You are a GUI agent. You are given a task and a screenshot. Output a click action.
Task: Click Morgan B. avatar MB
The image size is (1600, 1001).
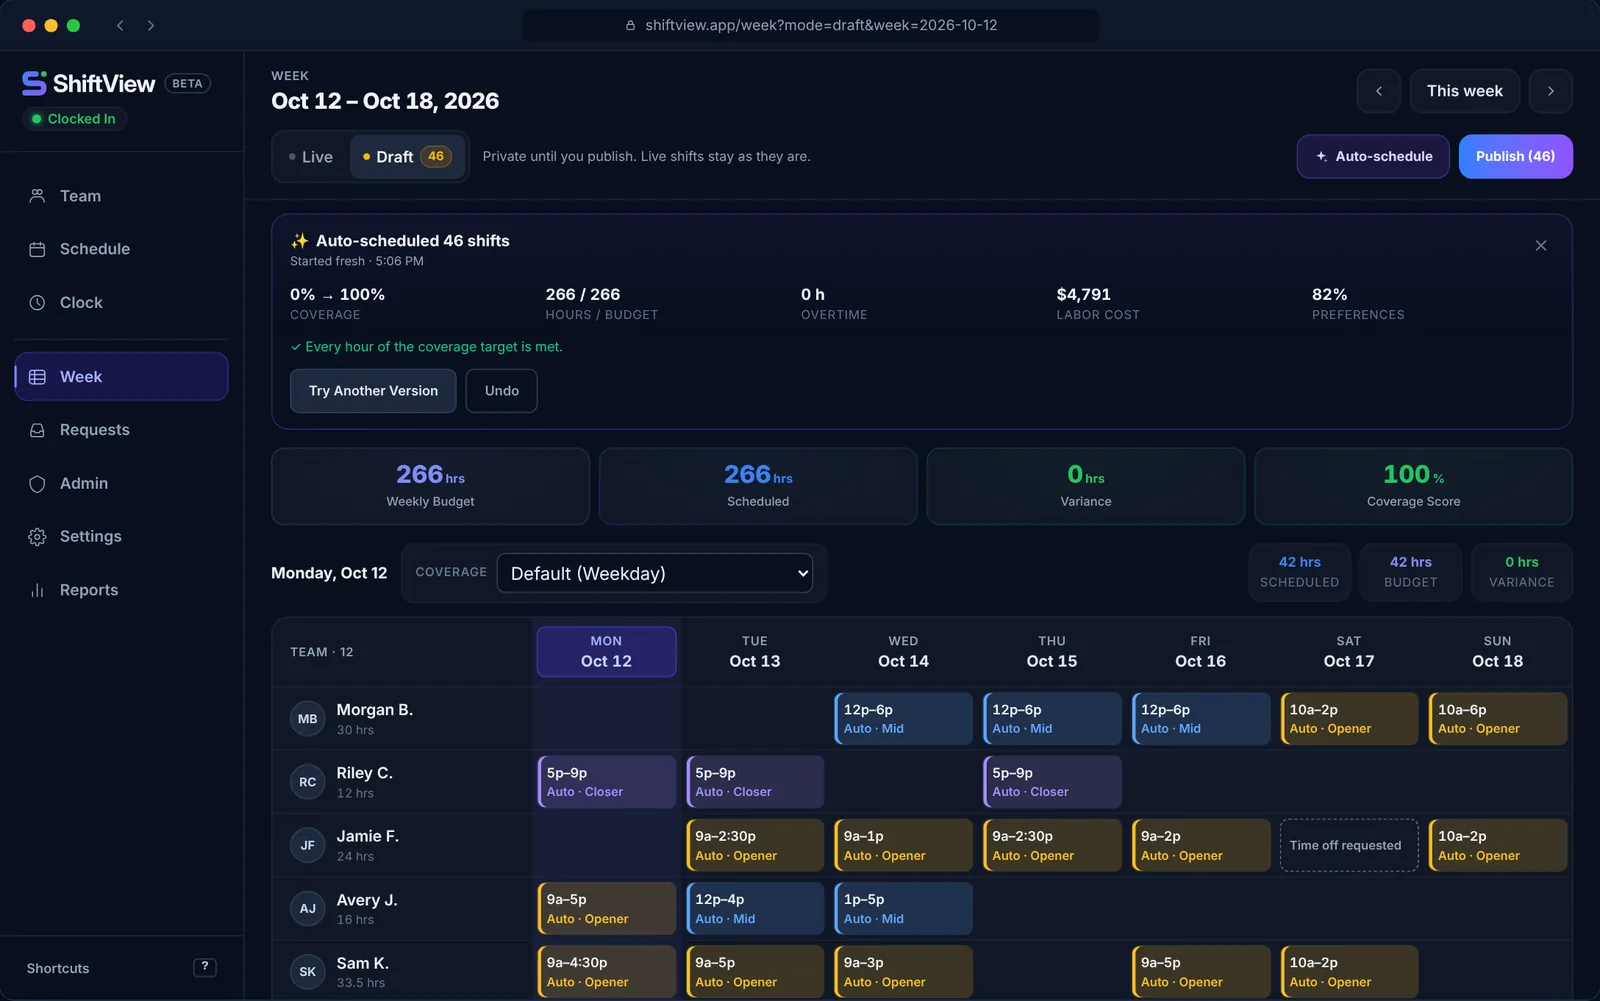[307, 719]
